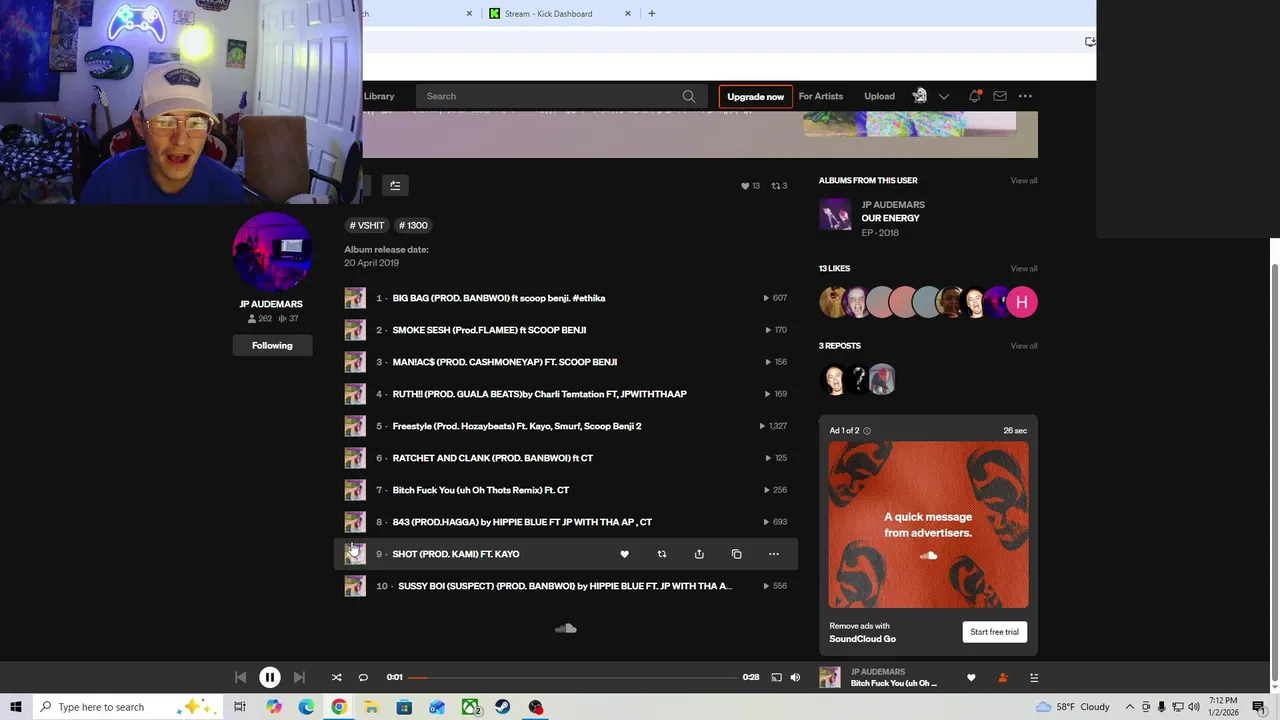Open the Windows Start menu

pyautogui.click(x=16, y=707)
